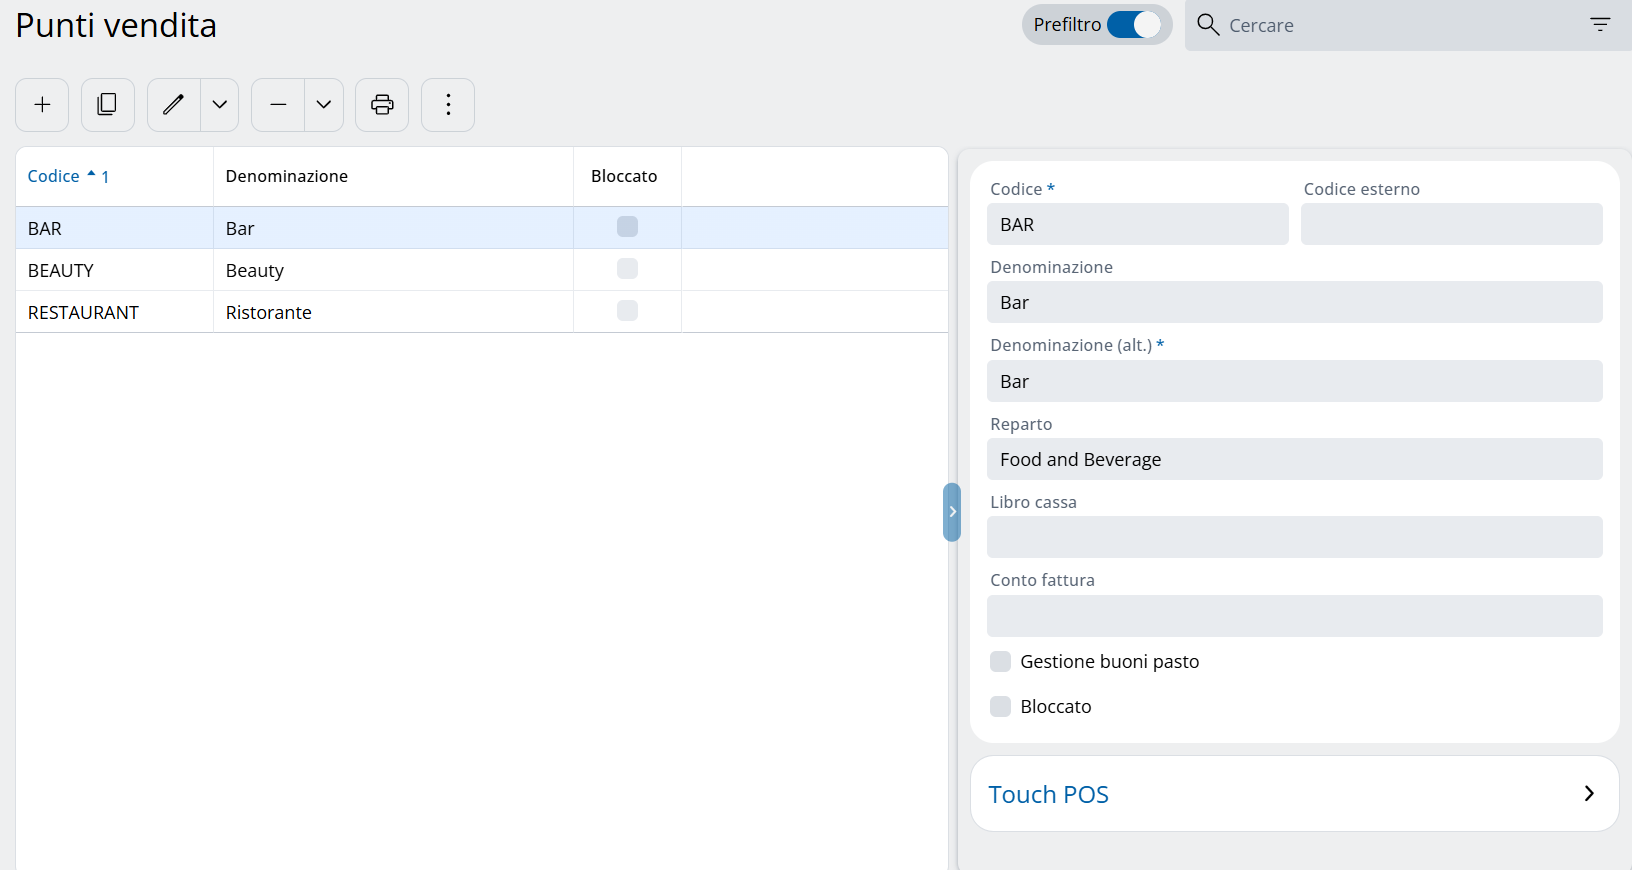Image resolution: width=1632 pixels, height=870 pixels.
Task: Open the three-dot more options menu
Action: 448,105
